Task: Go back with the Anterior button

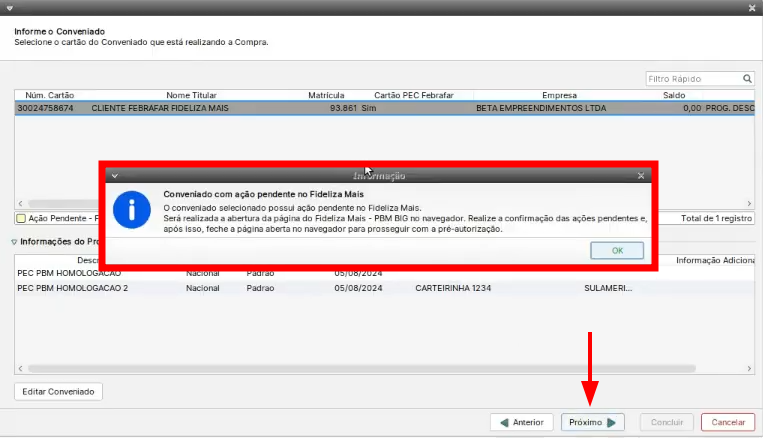Action: point(521,422)
